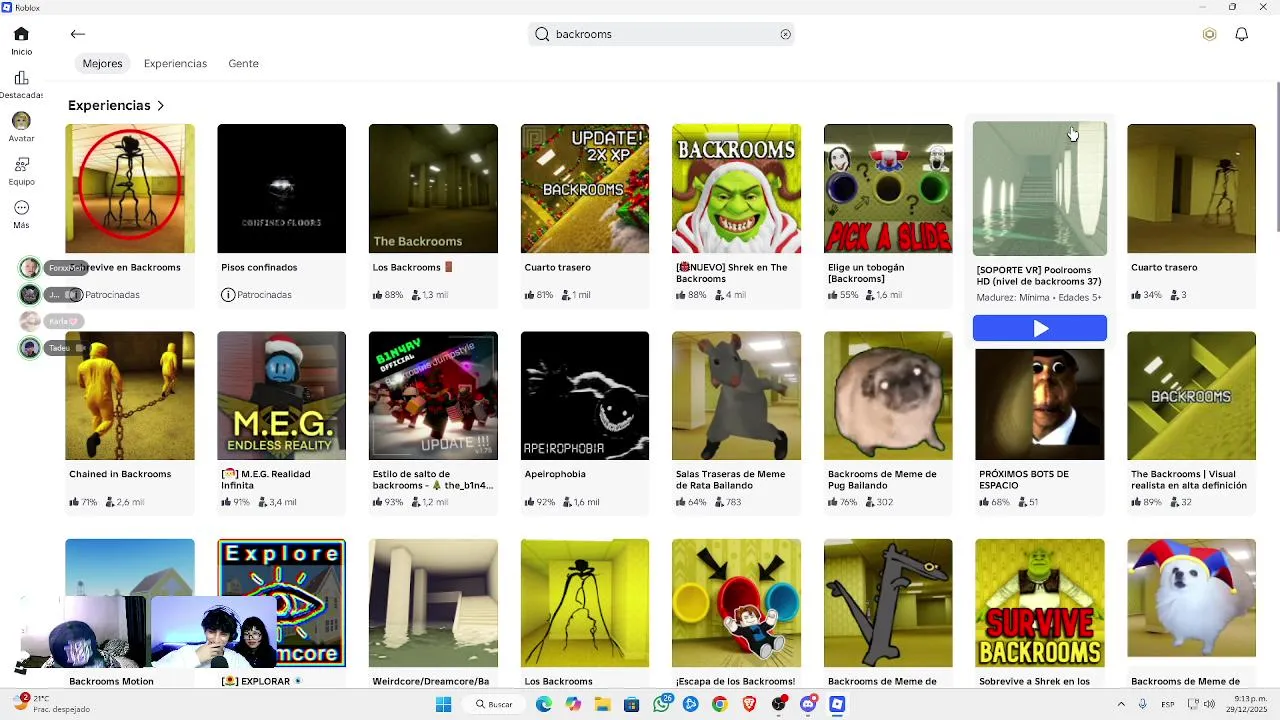Open PRÓXIMOS BOTS DE ESPACIO thumbnail
Screen dimensions: 1280x720
click(1040, 405)
